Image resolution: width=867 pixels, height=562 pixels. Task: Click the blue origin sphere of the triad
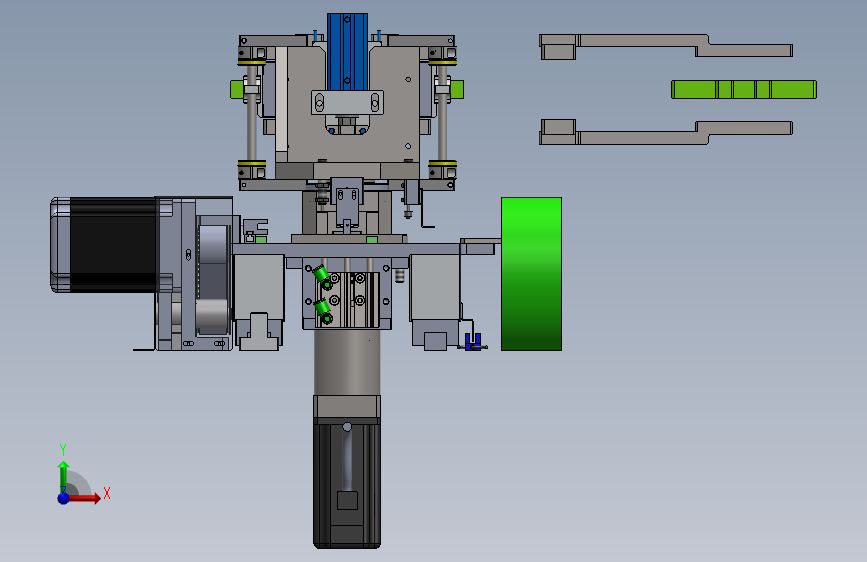click(64, 498)
